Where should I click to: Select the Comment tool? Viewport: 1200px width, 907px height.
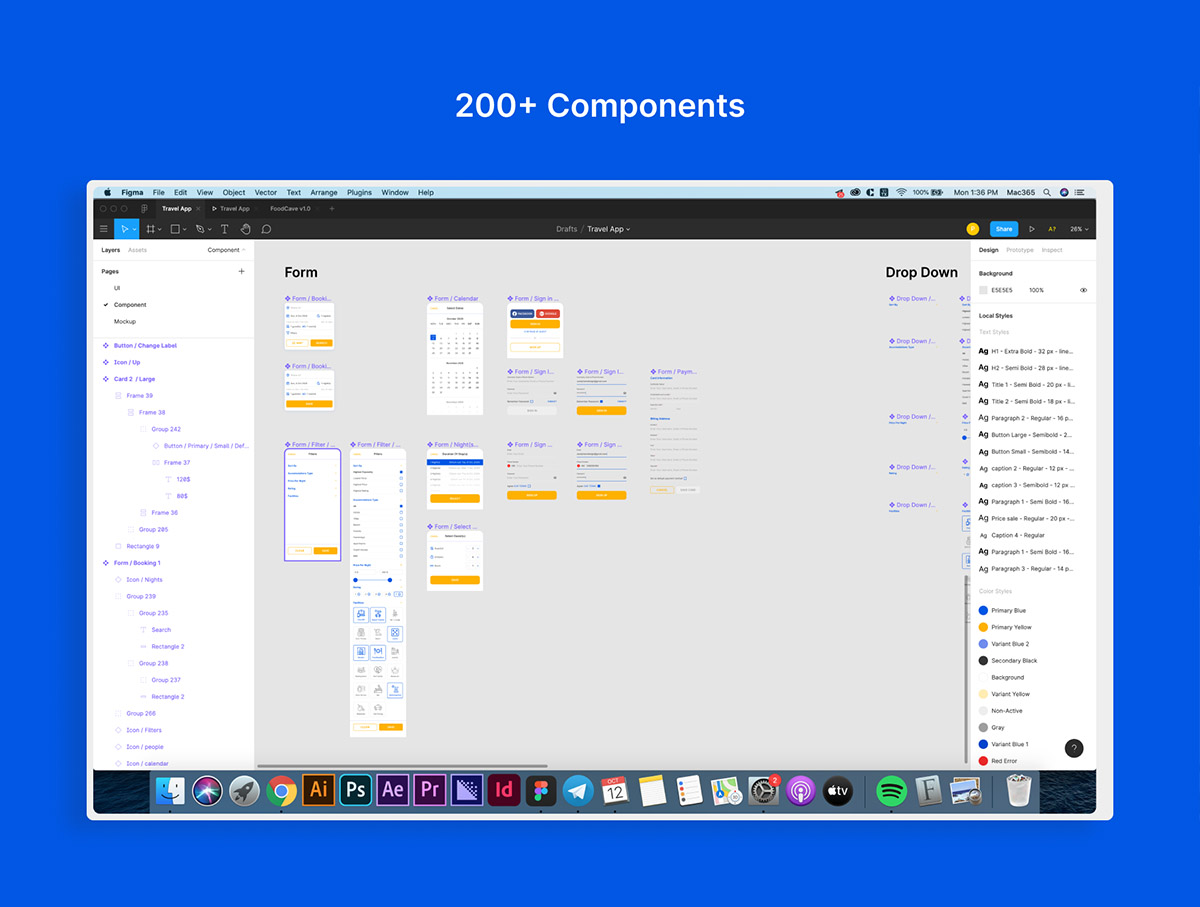point(266,229)
